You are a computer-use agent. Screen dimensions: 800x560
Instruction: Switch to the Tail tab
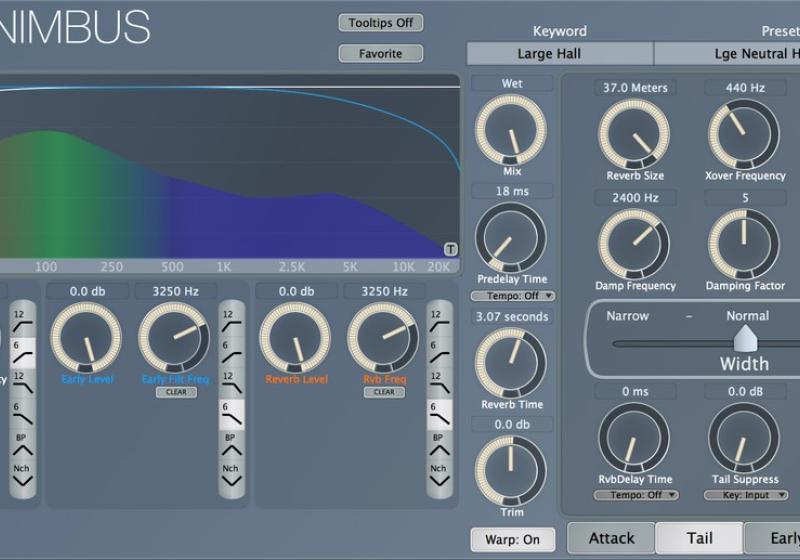tap(699, 538)
